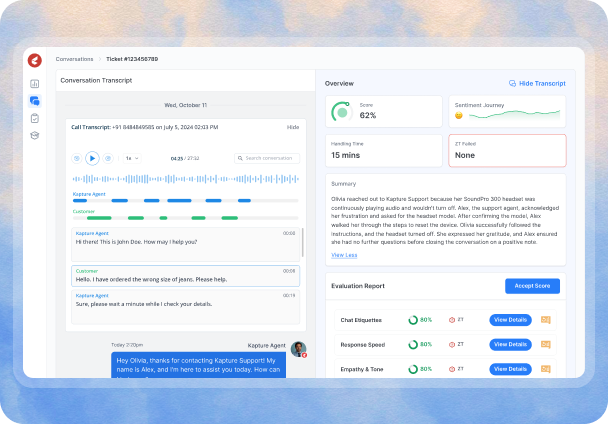Seek within the audio waveform
The height and width of the screenshot is (424, 608).
point(185,179)
